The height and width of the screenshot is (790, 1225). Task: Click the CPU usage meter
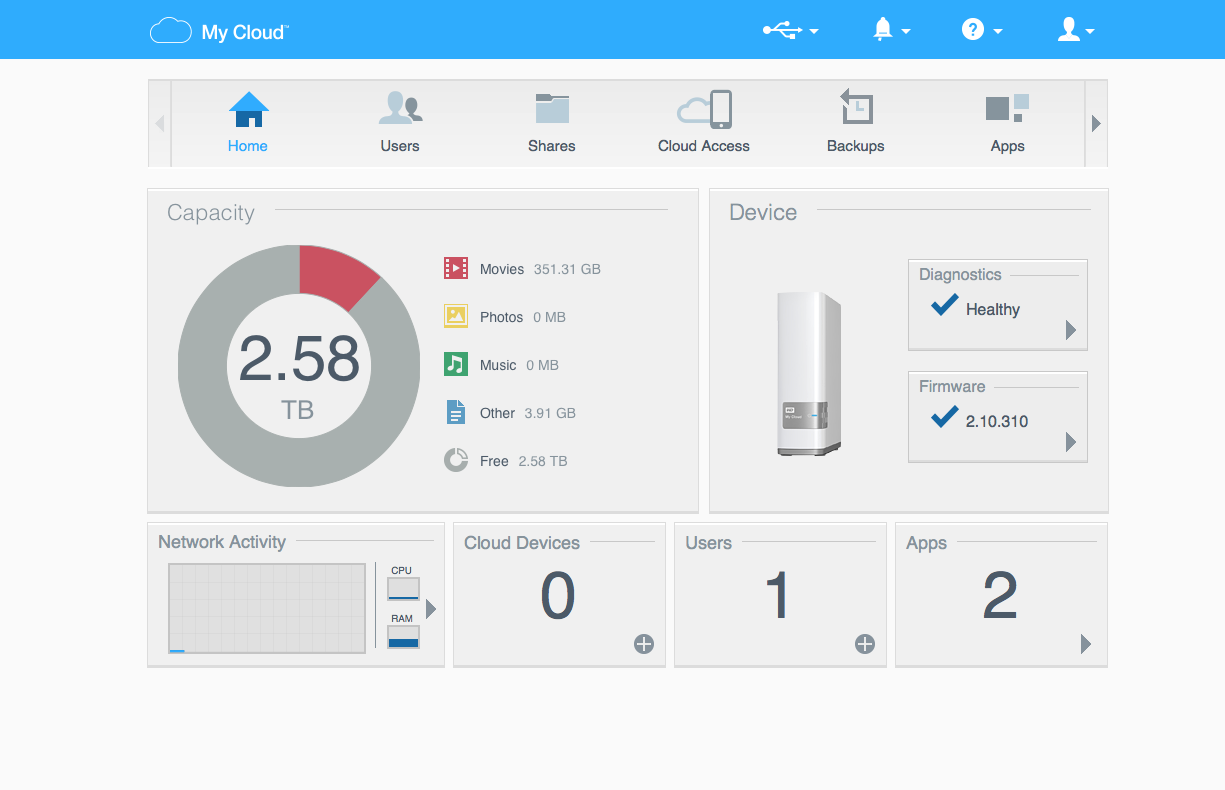(x=403, y=589)
